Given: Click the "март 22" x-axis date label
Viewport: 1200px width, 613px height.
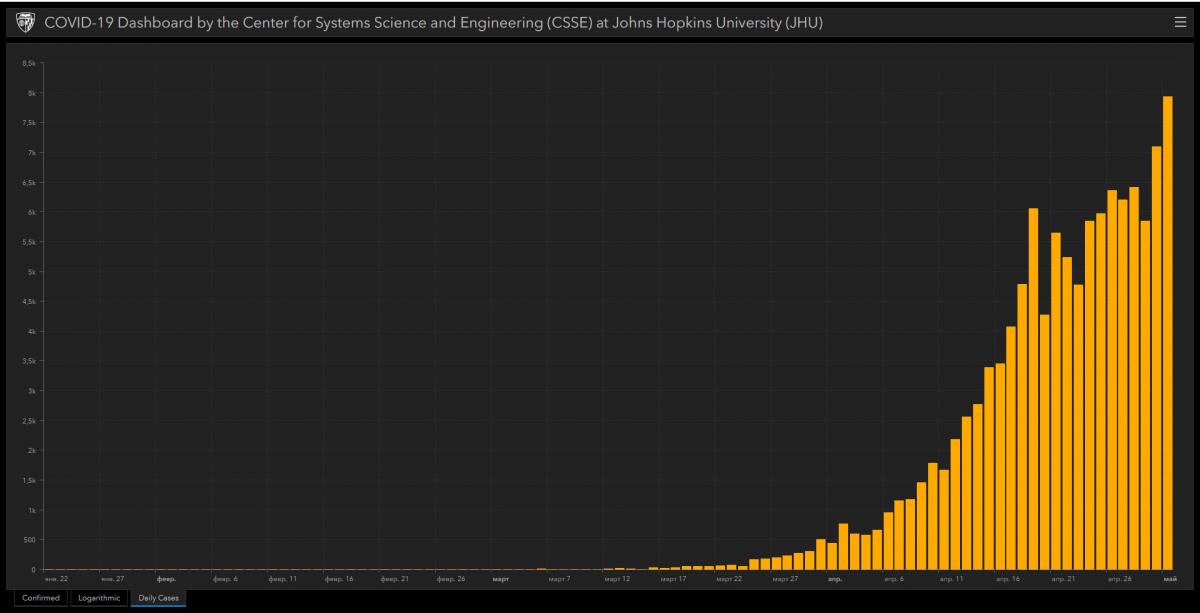Looking at the screenshot, I should coord(729,579).
